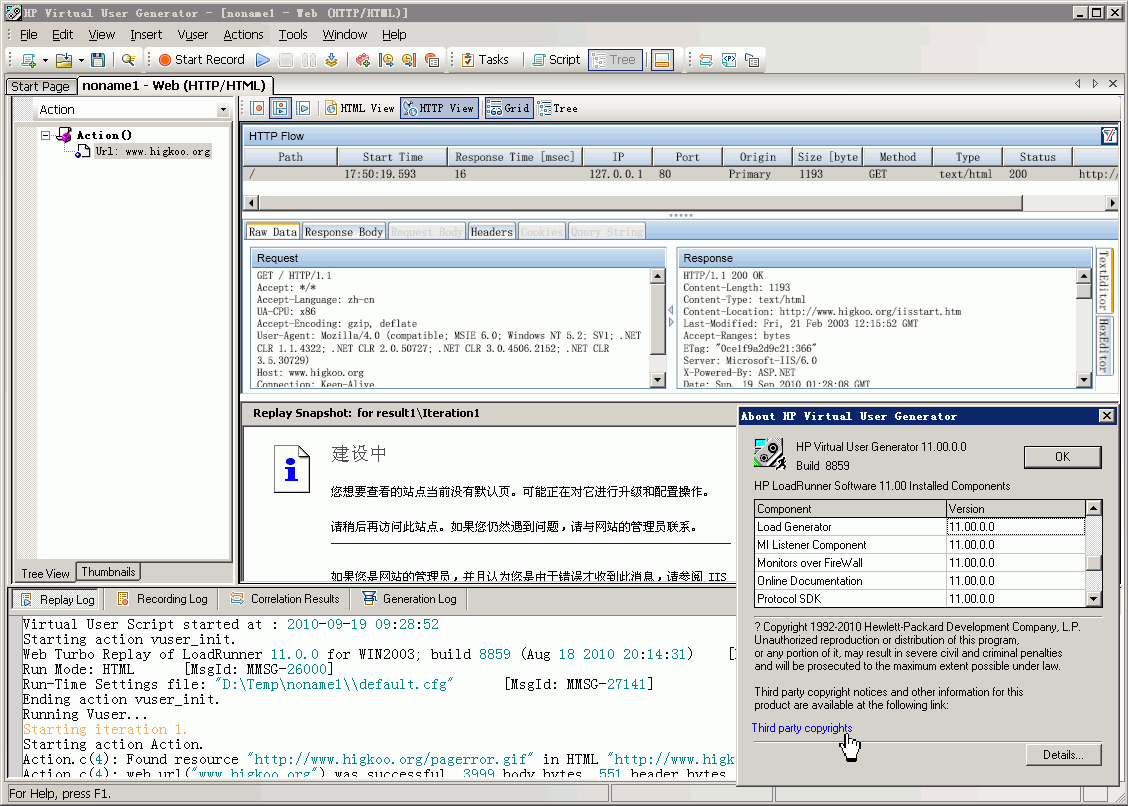Open the Third party copyrights link

[x=802, y=728]
